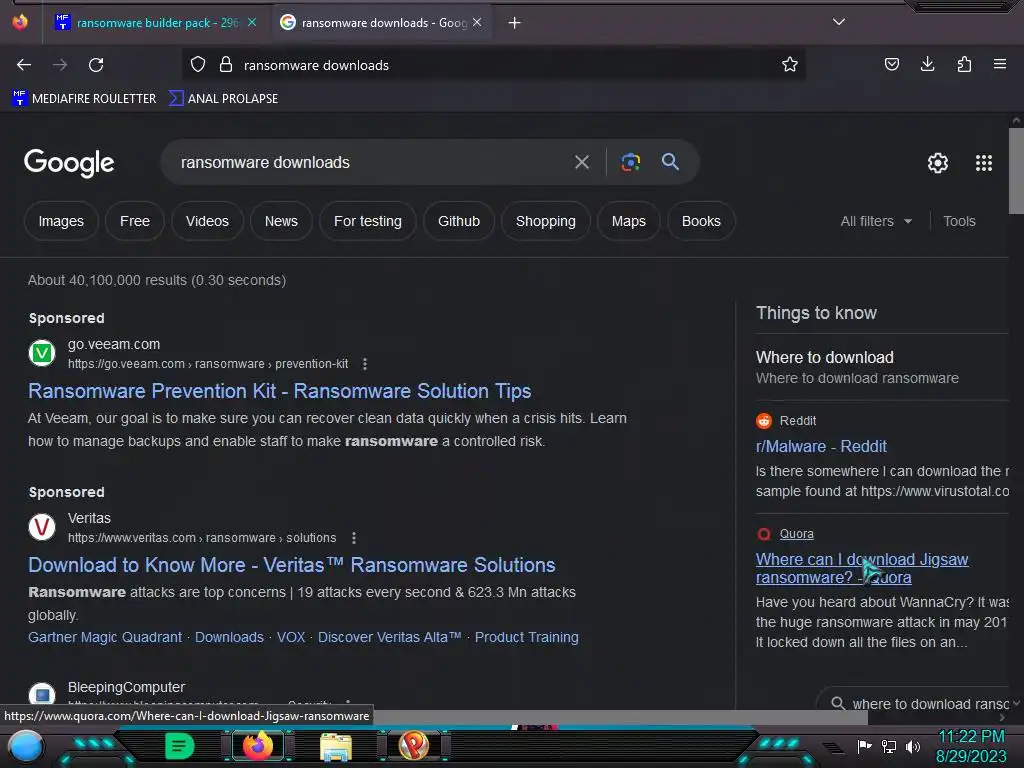Select the For testing filter chip
The width and height of the screenshot is (1024, 768).
[368, 221]
